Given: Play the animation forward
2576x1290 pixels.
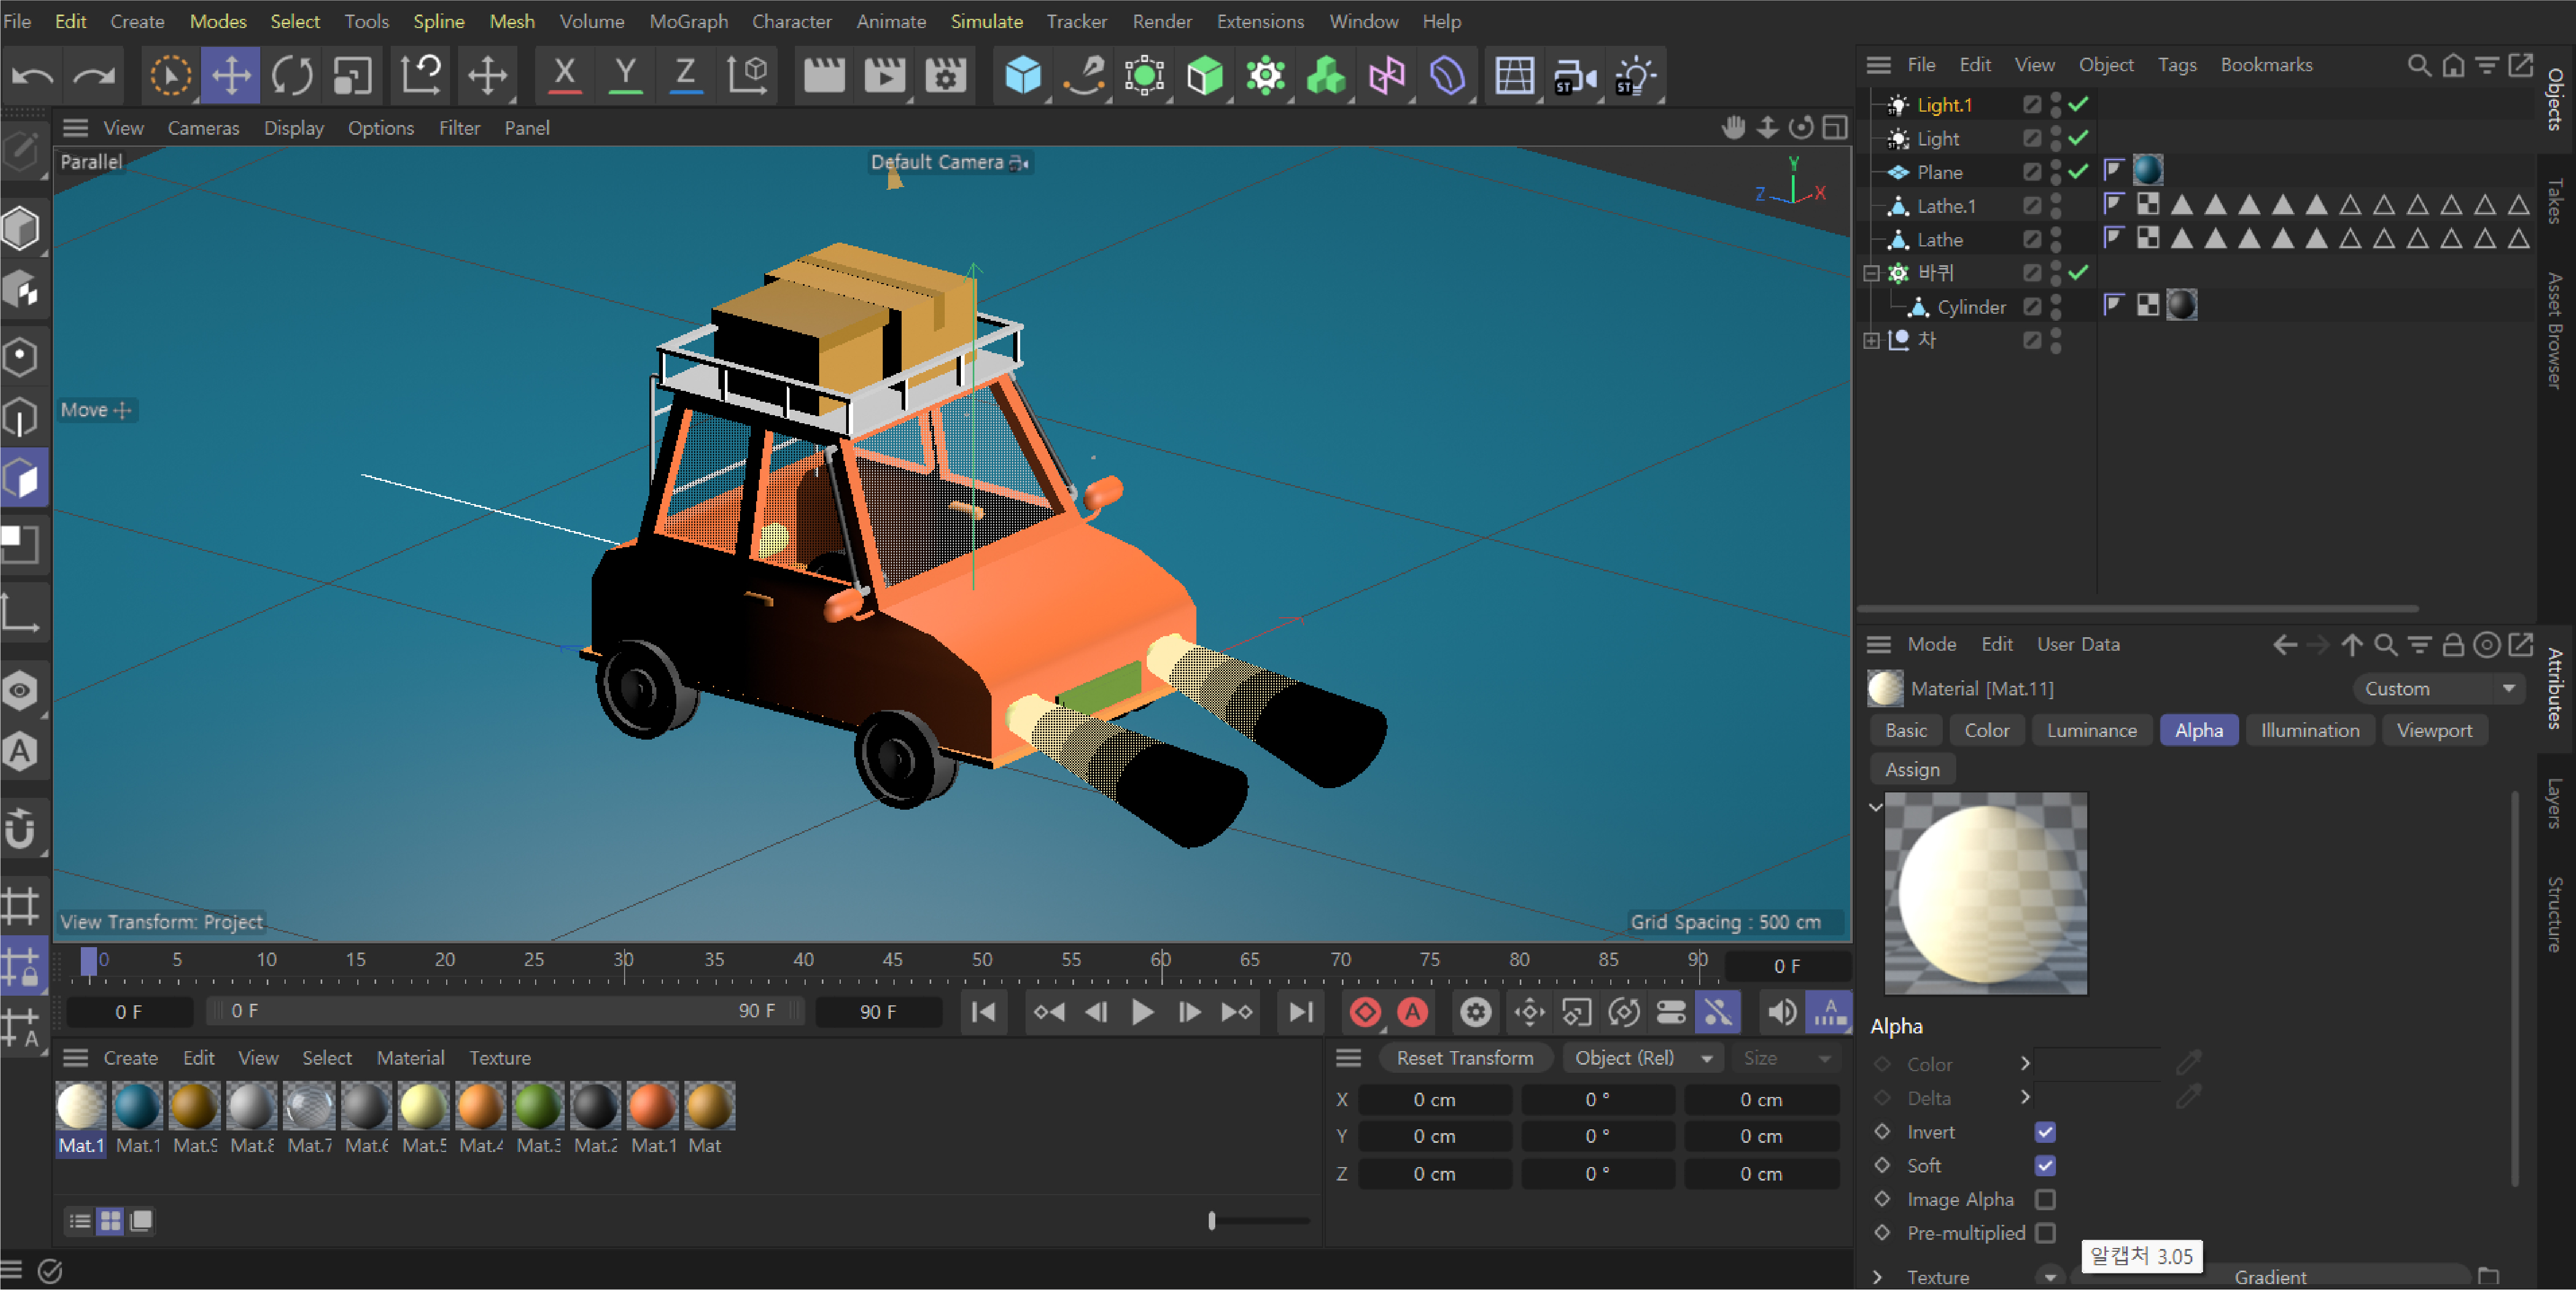Looking at the screenshot, I should tap(1142, 1012).
